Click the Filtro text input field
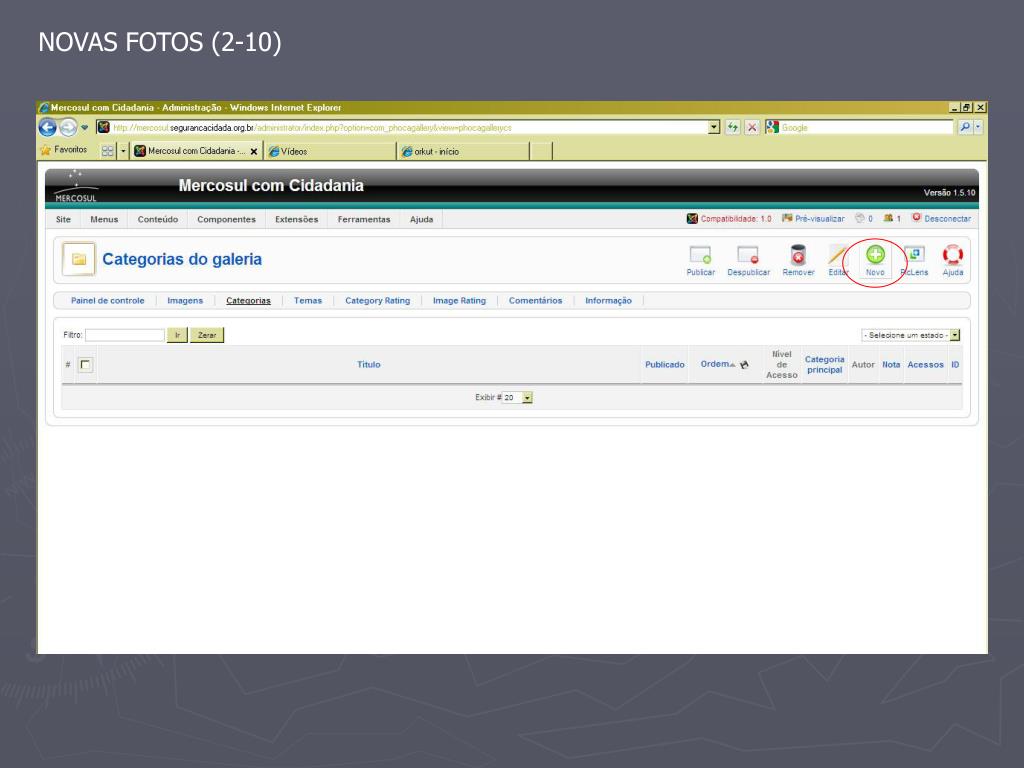 pyautogui.click(x=124, y=335)
